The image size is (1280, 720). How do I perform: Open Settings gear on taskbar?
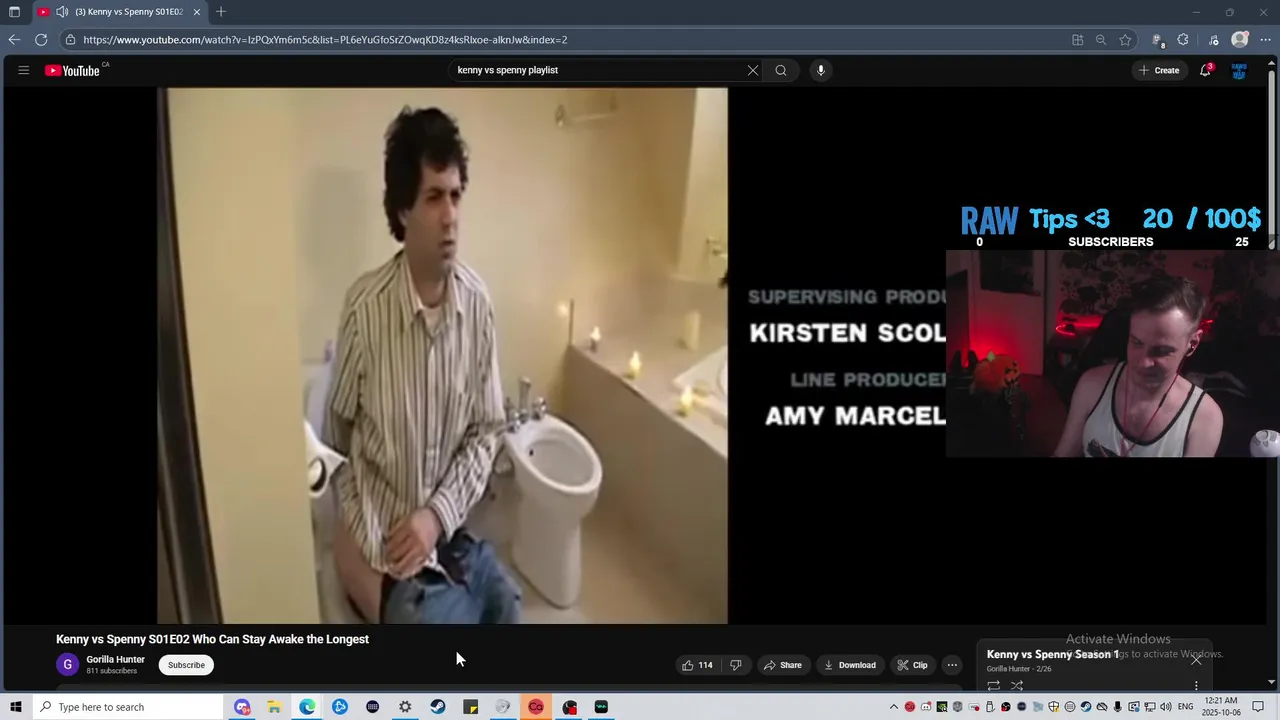(405, 707)
